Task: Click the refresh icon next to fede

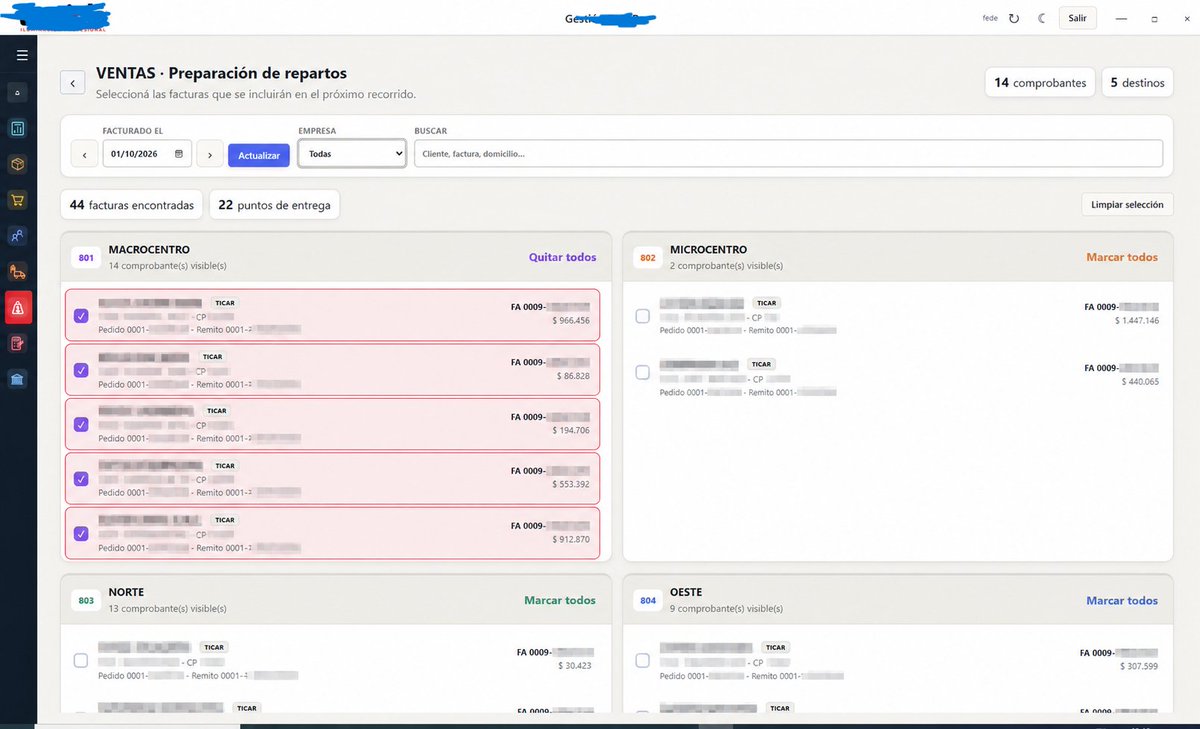Action: (1014, 18)
